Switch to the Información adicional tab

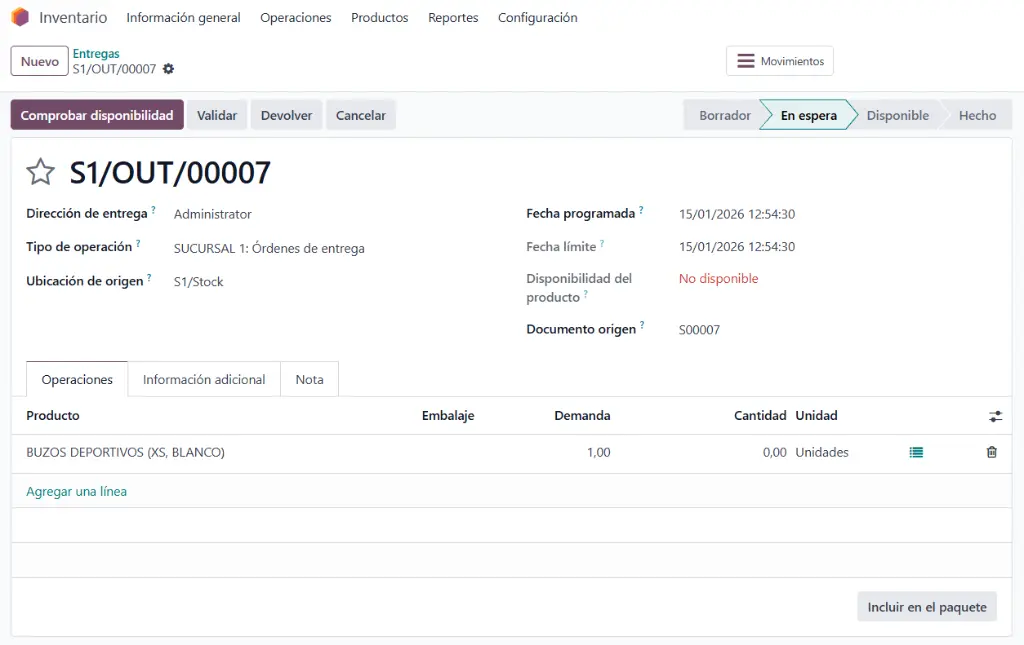click(x=204, y=379)
